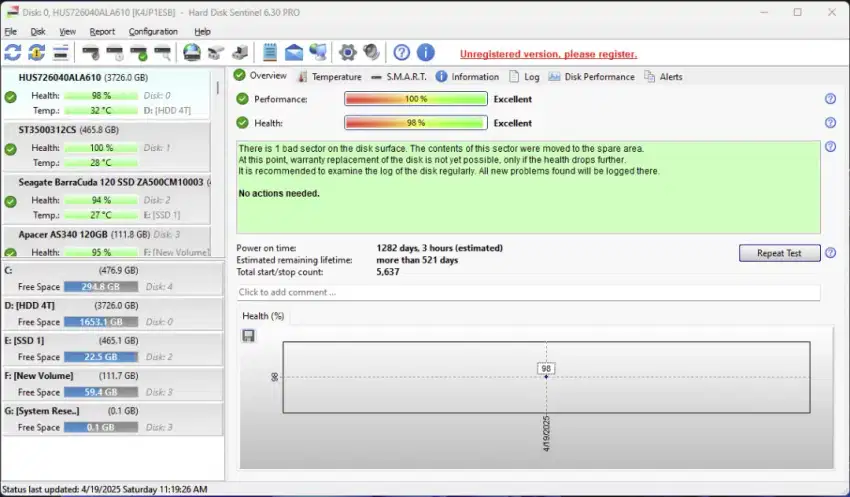Switch to the Information tab
Screen dimensions: 850x497
click(467, 76)
